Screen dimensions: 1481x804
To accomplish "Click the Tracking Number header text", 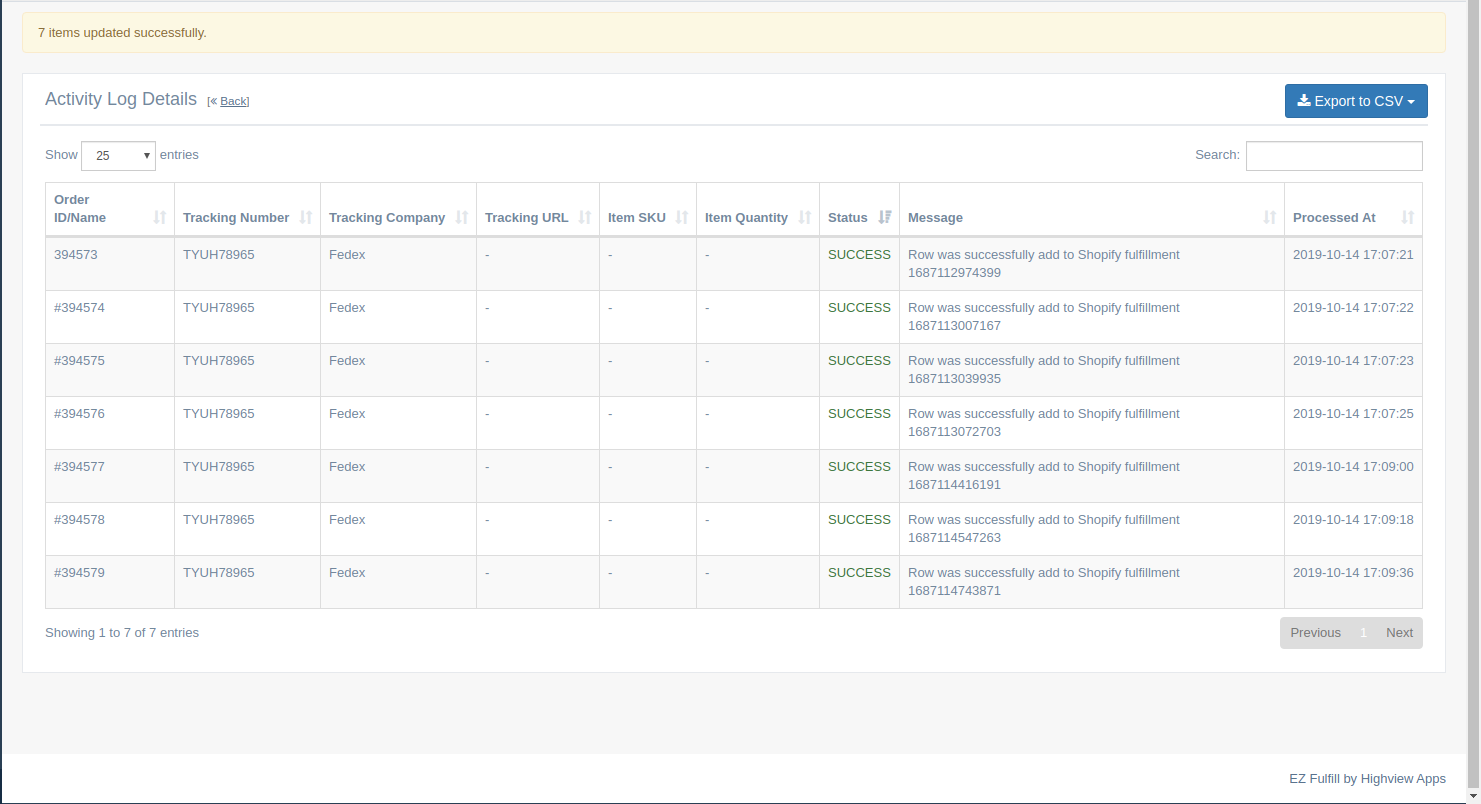I will pyautogui.click(x=236, y=218).
